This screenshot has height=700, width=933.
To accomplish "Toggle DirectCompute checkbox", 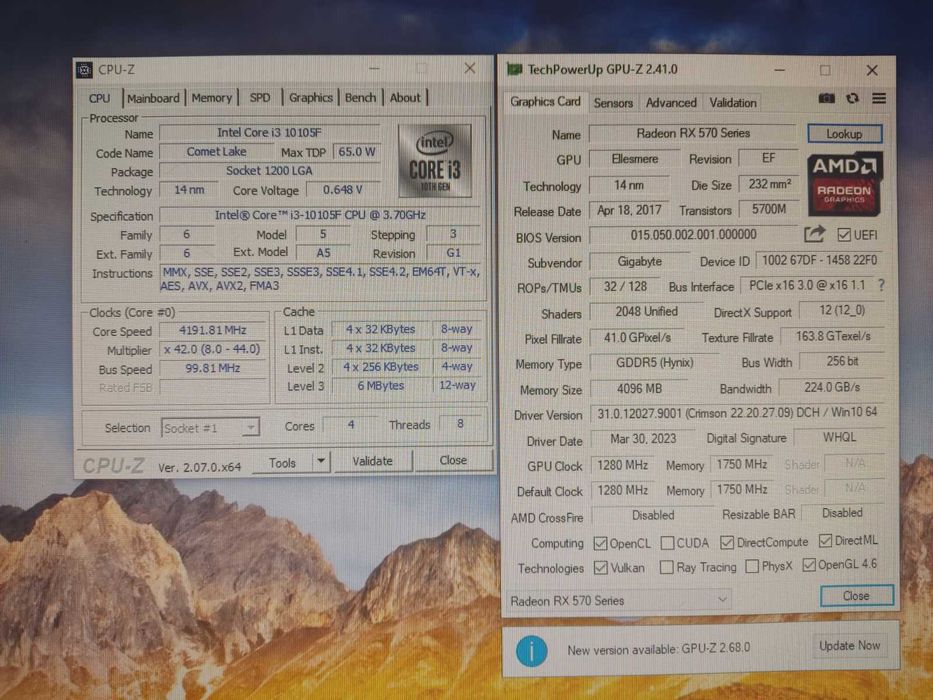I will coord(727,542).
